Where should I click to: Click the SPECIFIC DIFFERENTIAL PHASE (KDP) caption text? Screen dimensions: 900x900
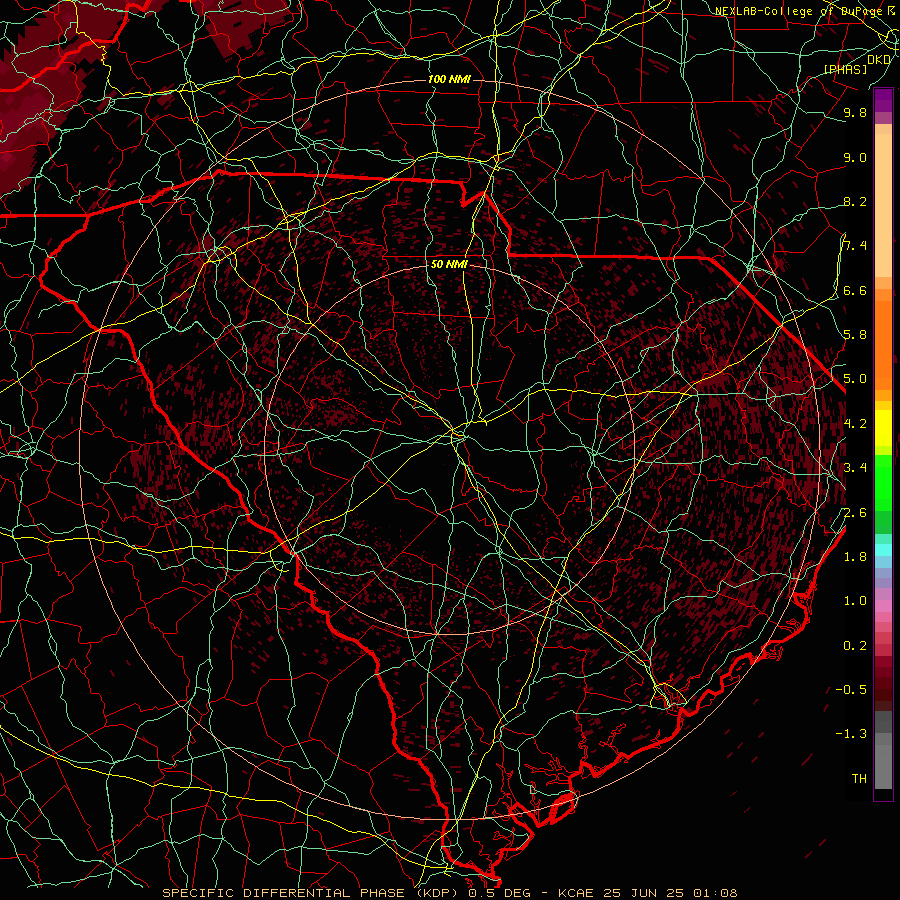point(310,893)
